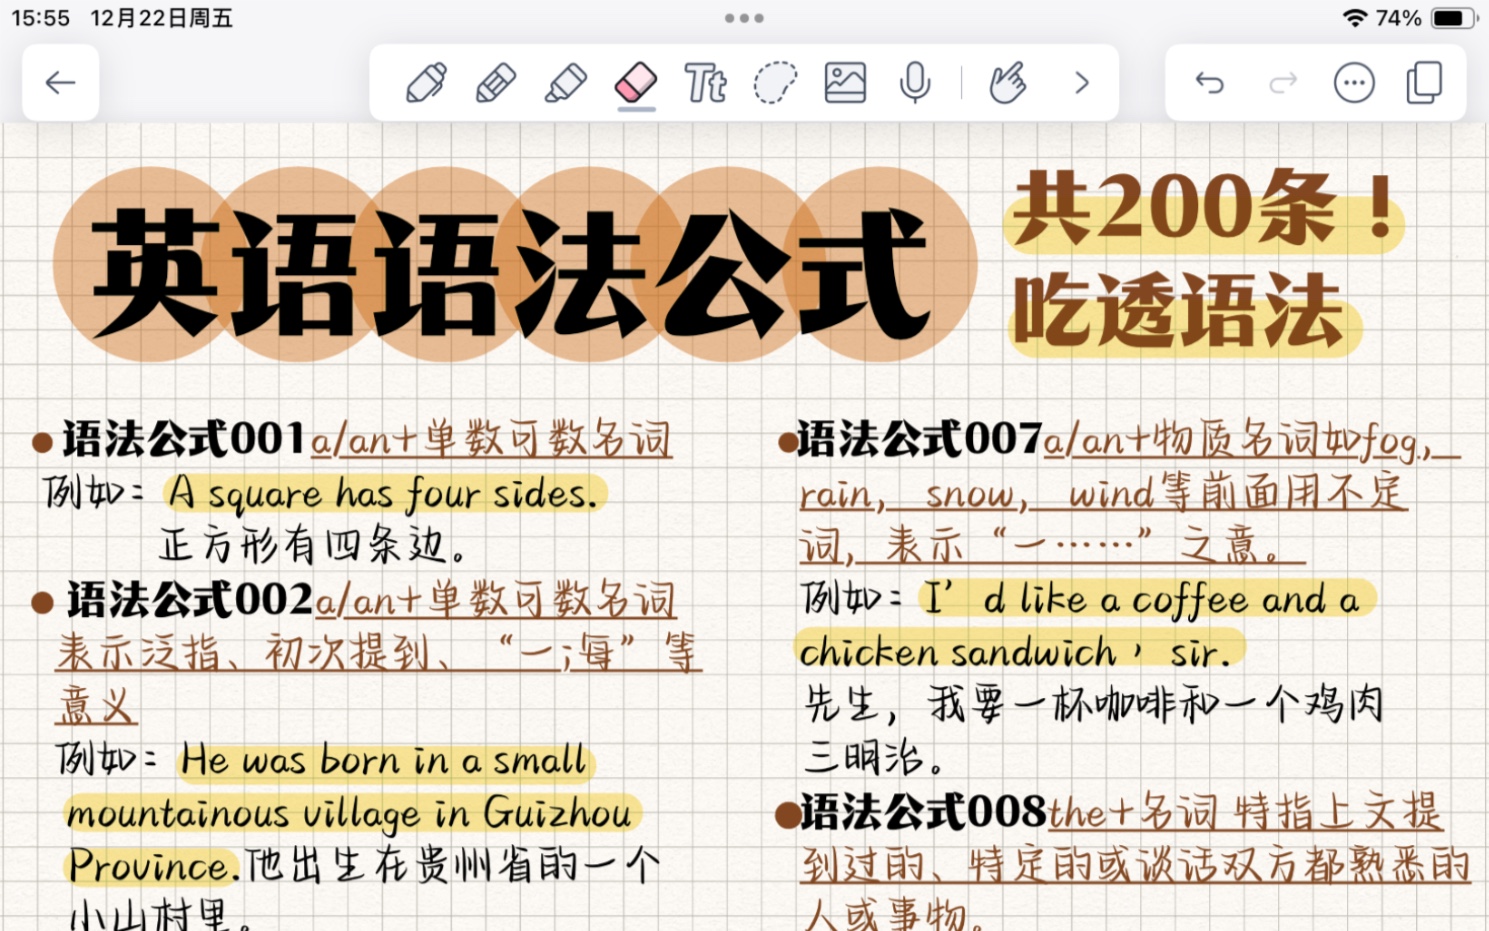Expand more tools with right chevron
This screenshot has height=931, width=1489.
point(1081,83)
